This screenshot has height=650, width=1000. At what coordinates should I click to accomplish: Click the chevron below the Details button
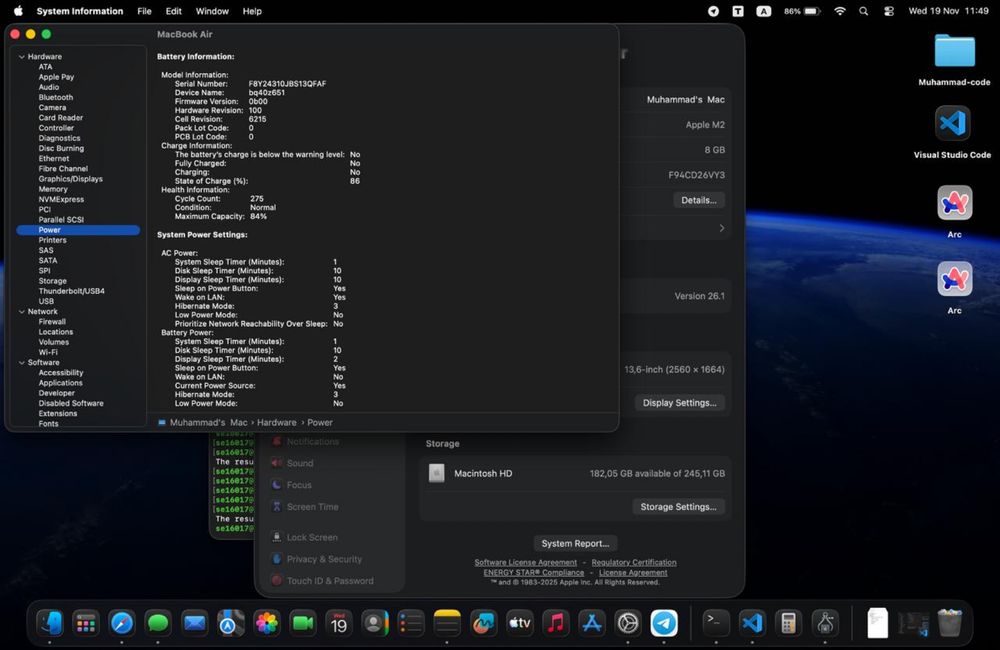point(721,228)
